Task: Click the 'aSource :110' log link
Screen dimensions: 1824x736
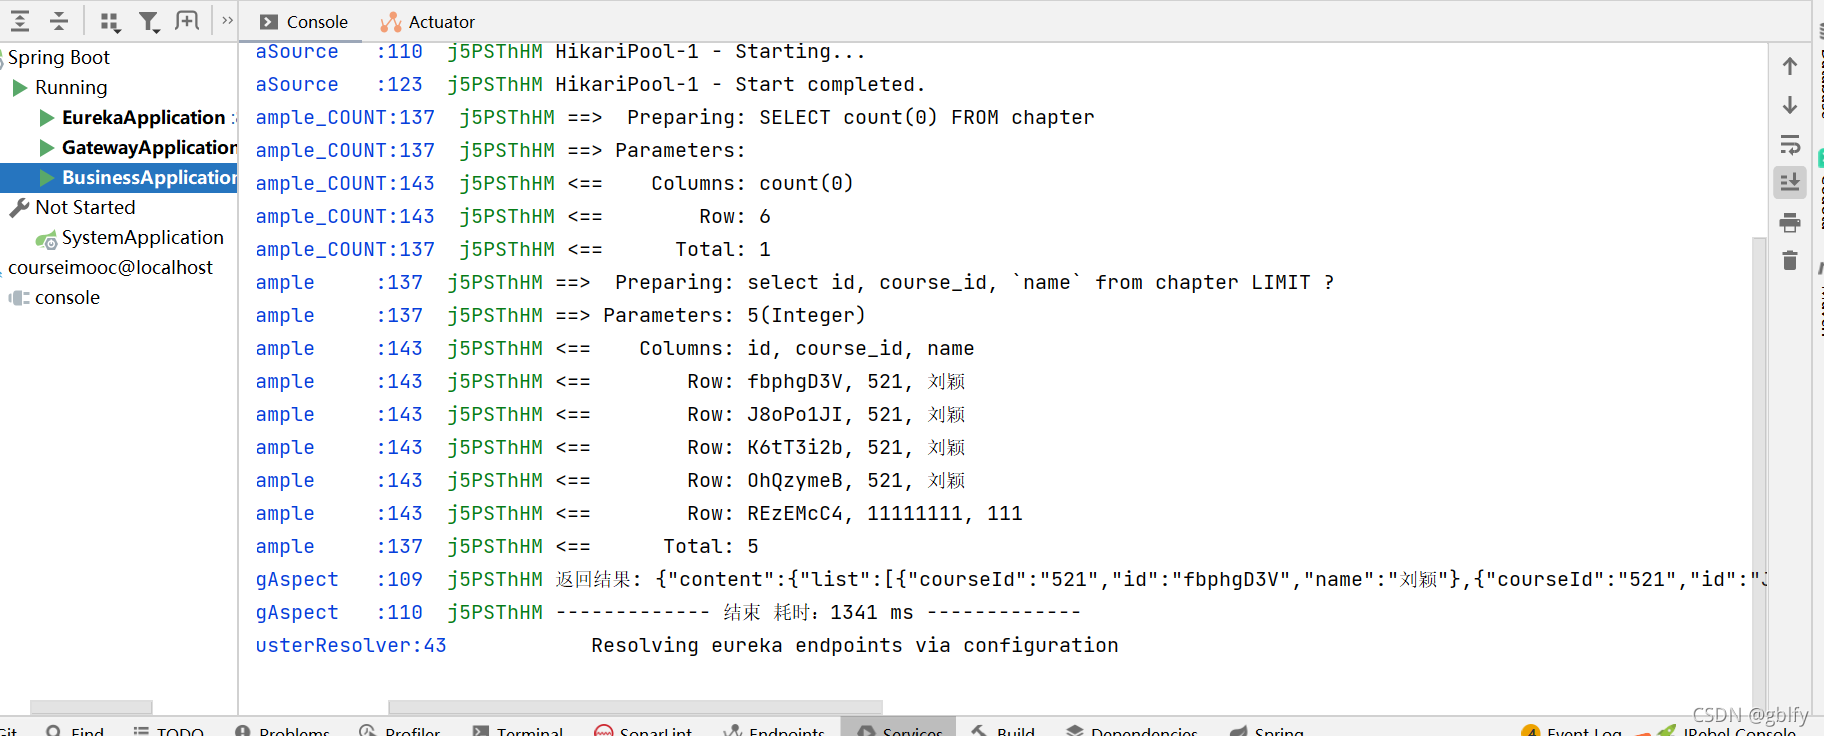Action: point(339,51)
